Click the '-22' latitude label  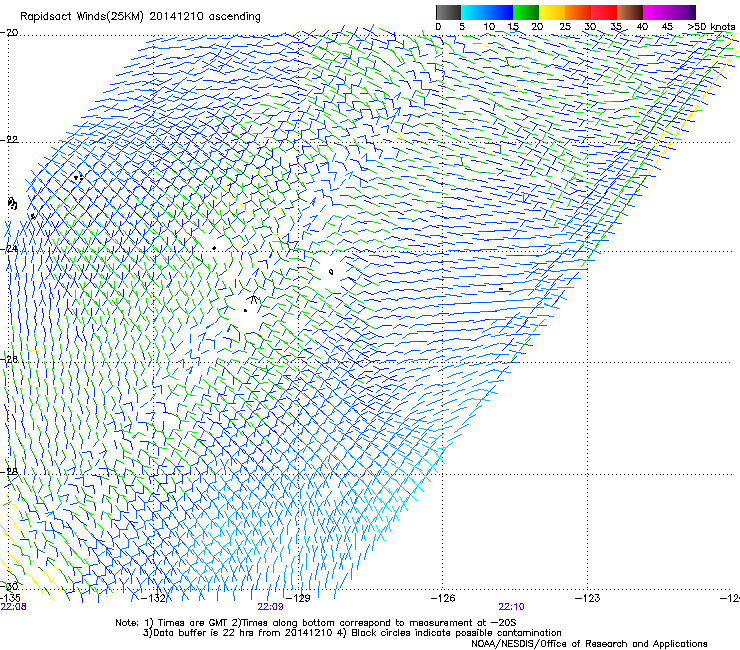click(9, 140)
